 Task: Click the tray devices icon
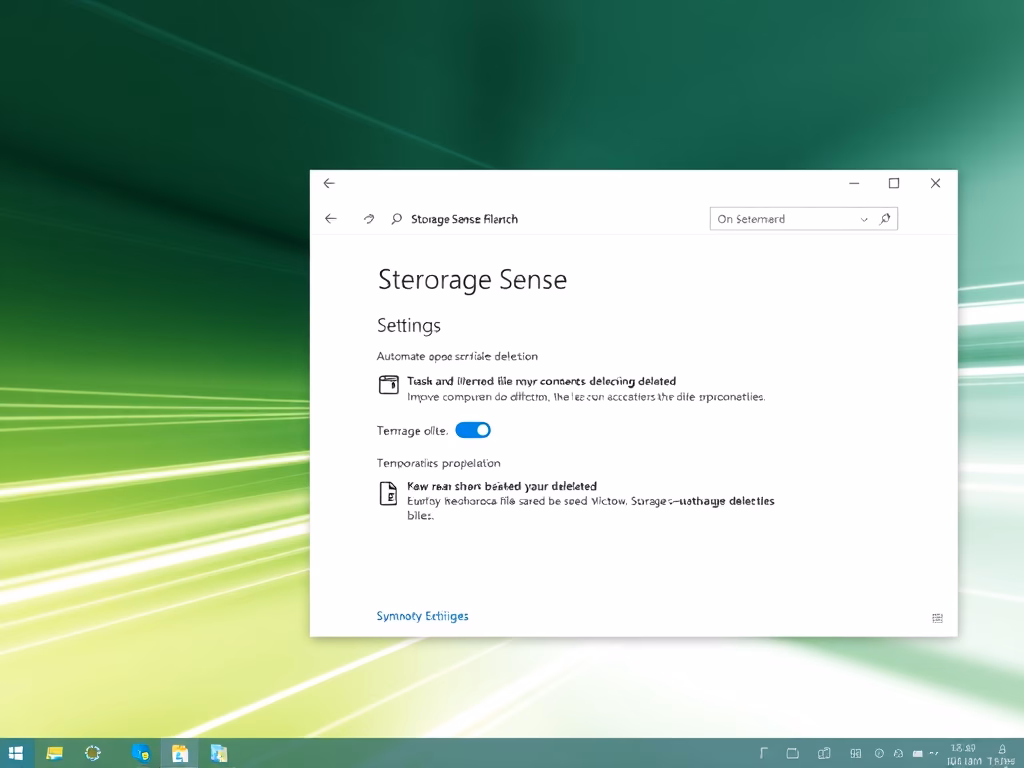coord(824,753)
